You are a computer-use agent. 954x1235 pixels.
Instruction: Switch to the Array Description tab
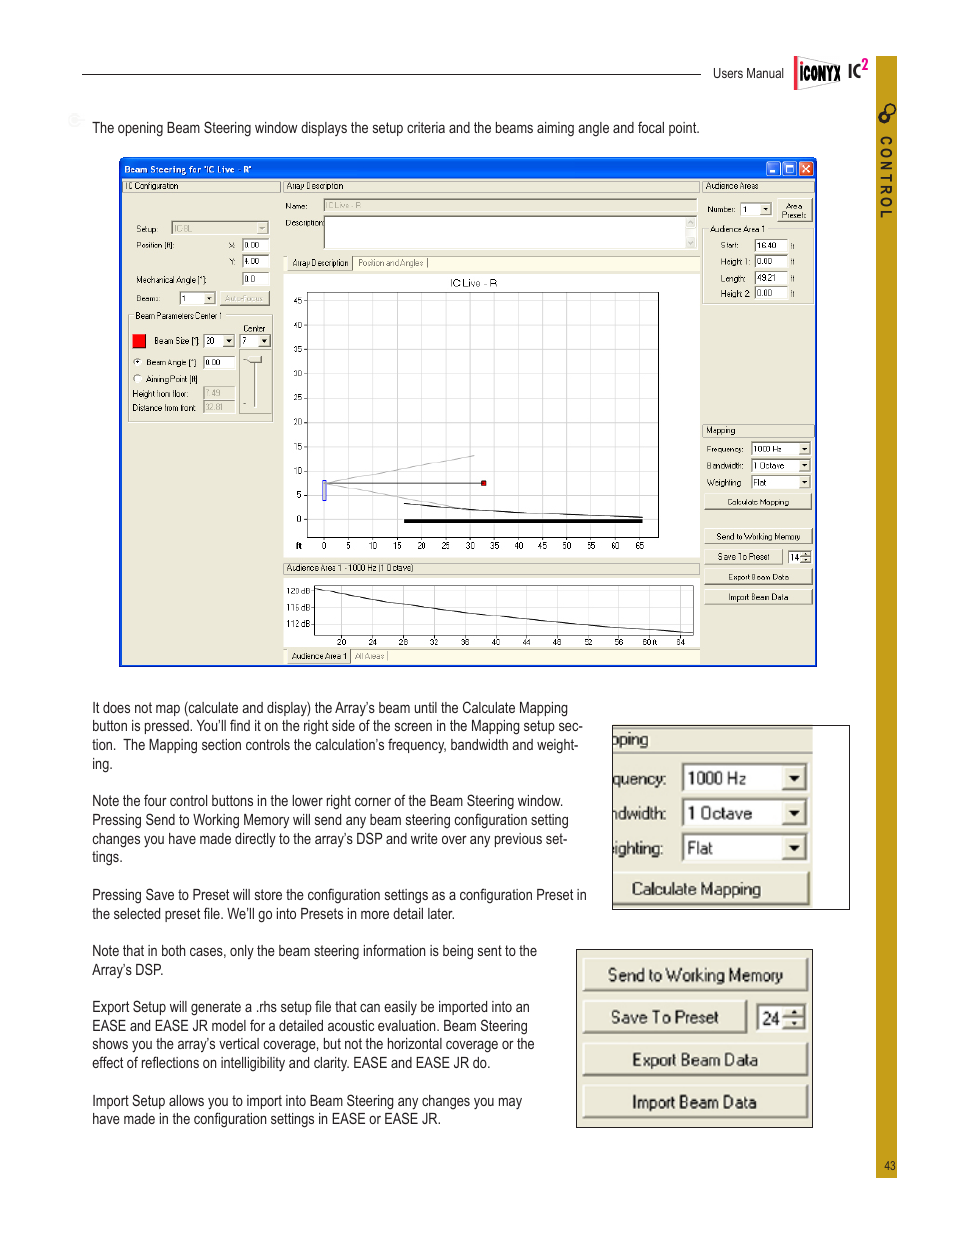tap(320, 263)
